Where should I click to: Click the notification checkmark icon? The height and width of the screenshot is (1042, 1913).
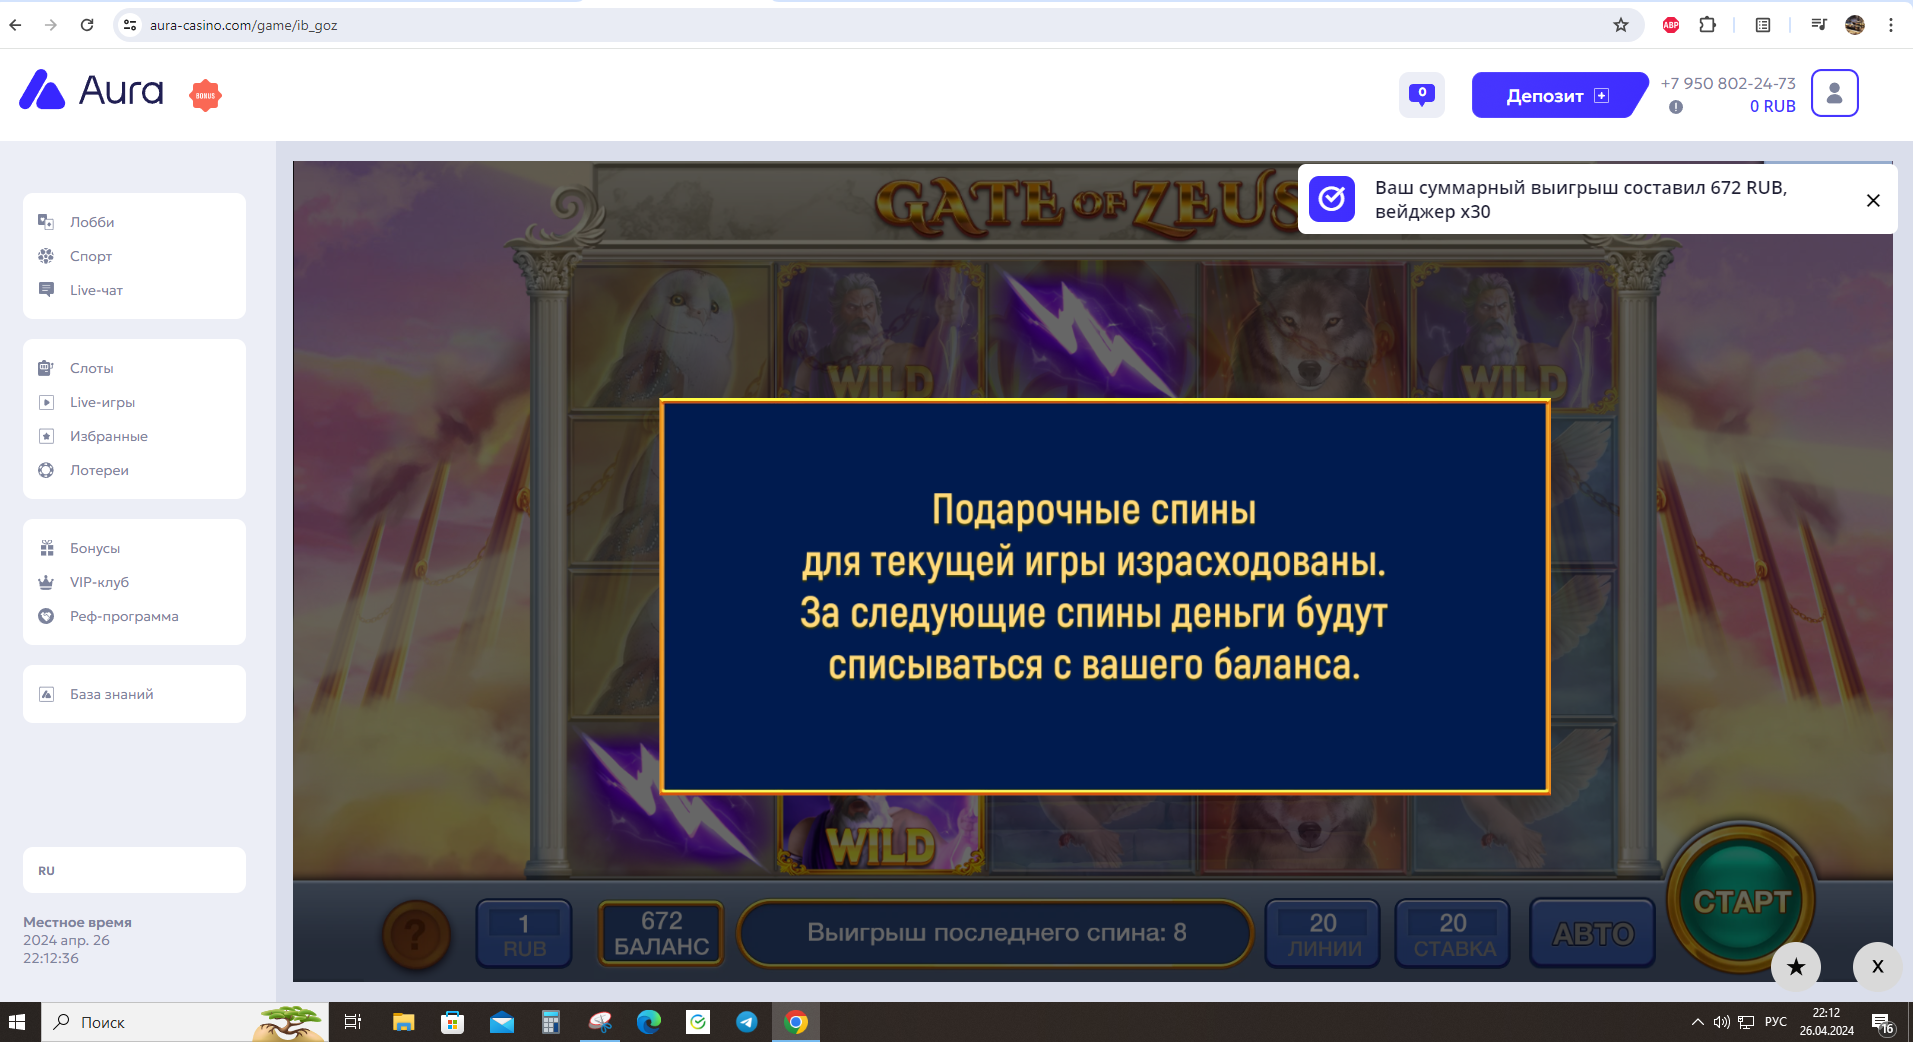(1332, 199)
